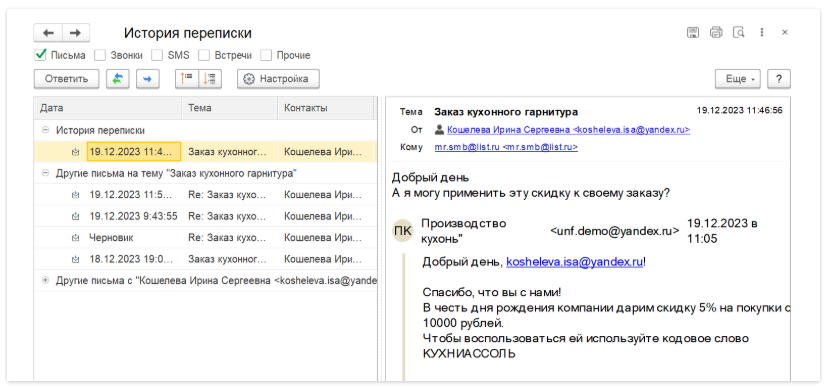Sort by the Дата column header
This screenshot has width=828, height=389.
108,108
